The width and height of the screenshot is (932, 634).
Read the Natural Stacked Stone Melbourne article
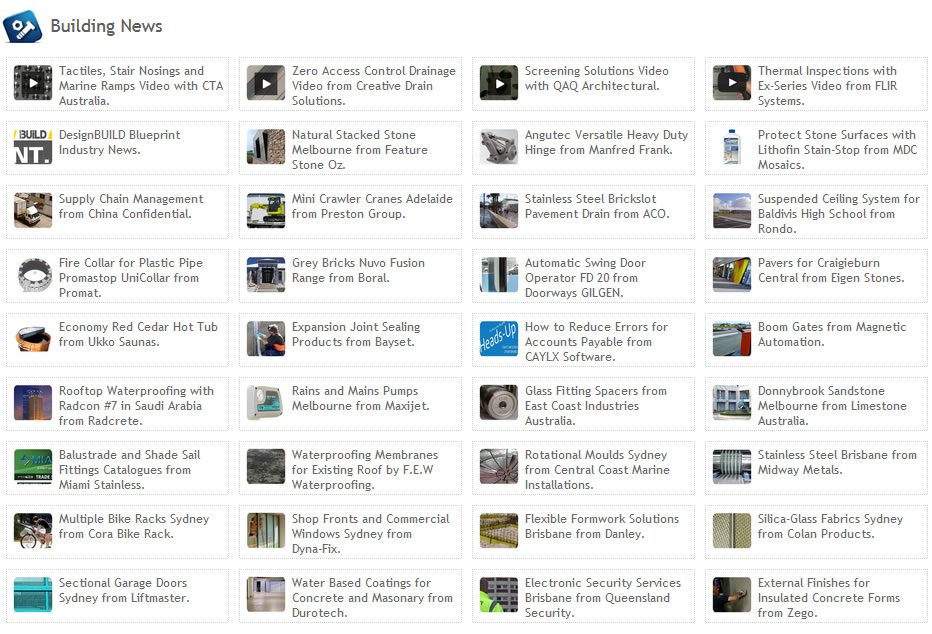360,150
